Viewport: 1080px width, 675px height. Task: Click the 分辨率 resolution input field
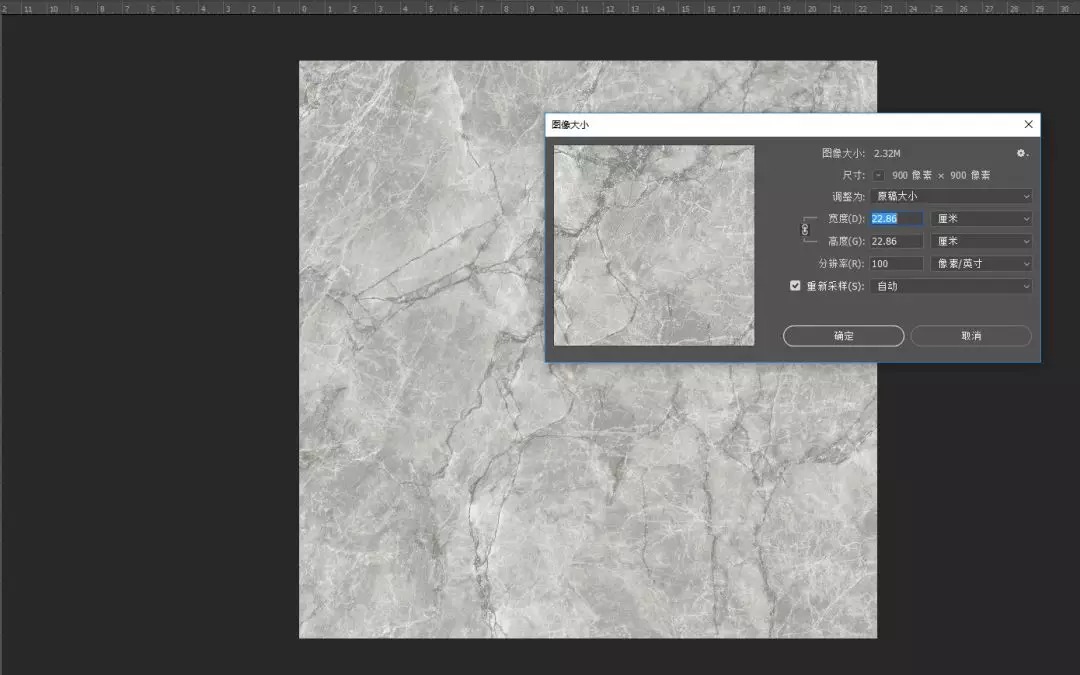(x=896, y=264)
